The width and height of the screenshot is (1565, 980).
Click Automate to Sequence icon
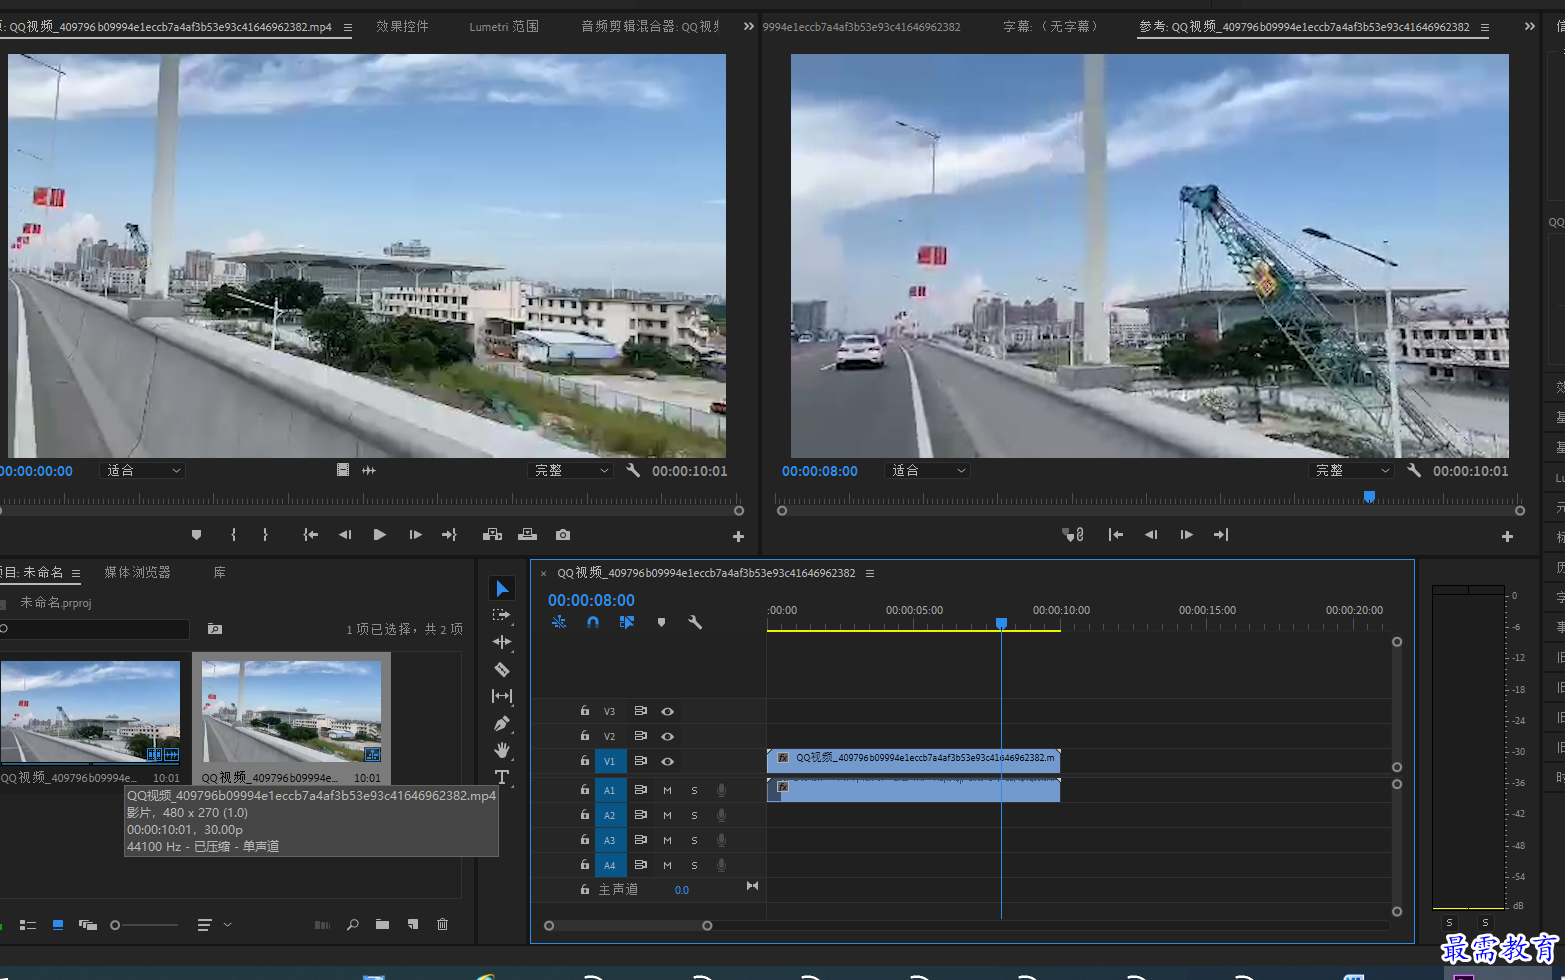pos(322,925)
